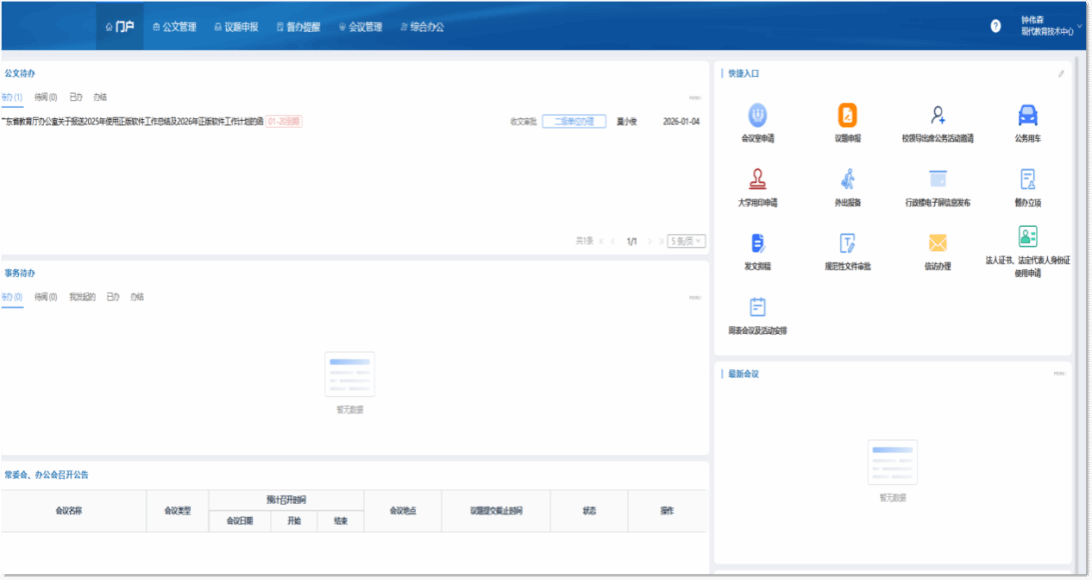
Task: Edit quick entries with the pencil icon
Action: [1061, 74]
